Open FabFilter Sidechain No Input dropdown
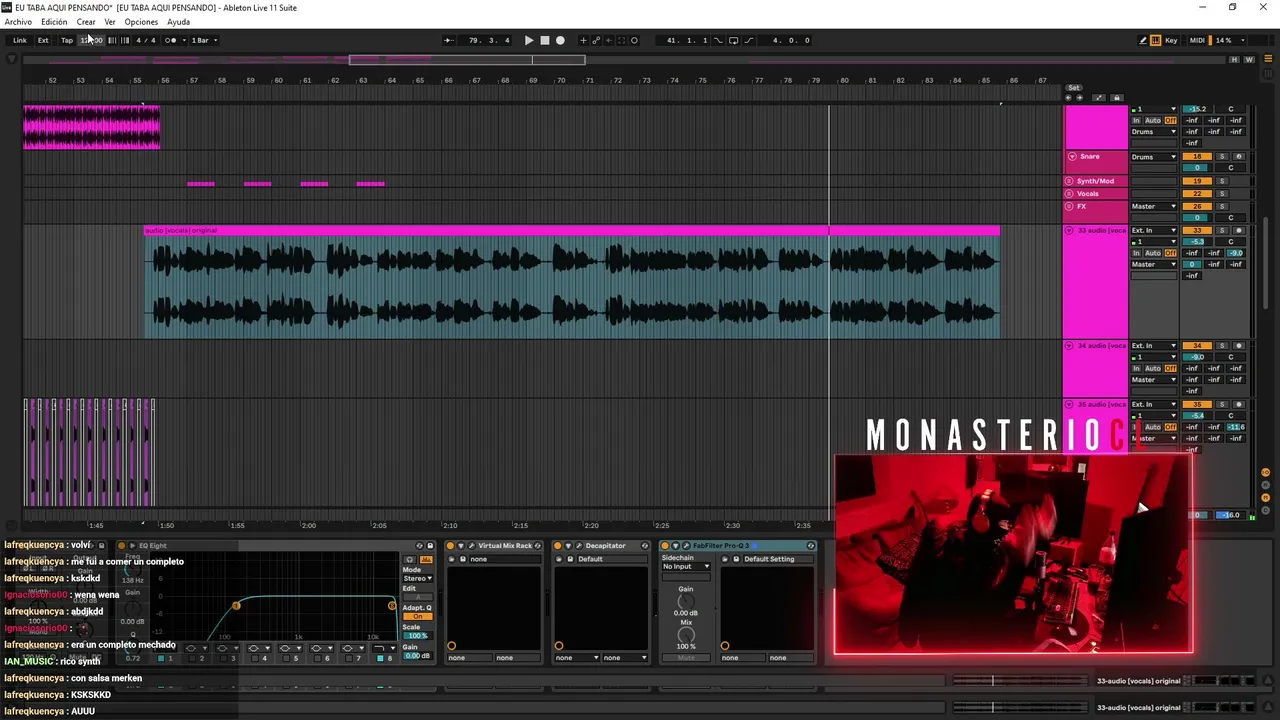 pos(686,567)
